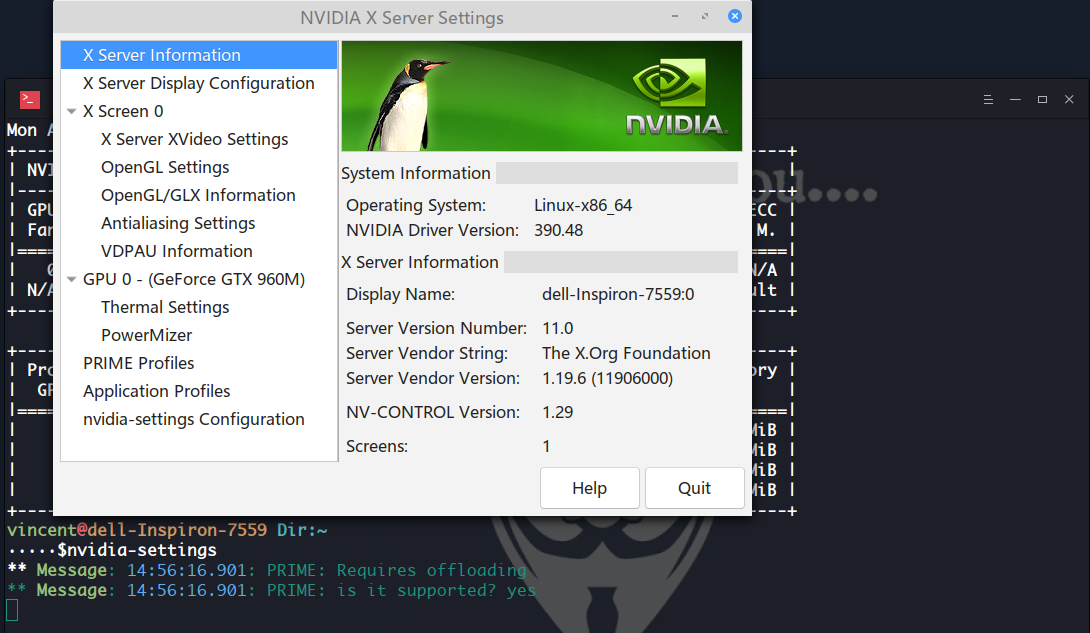Viewport: 1090px width, 633px height.
Task: Click the X Server Information section header in panel
Action: click(x=420, y=262)
